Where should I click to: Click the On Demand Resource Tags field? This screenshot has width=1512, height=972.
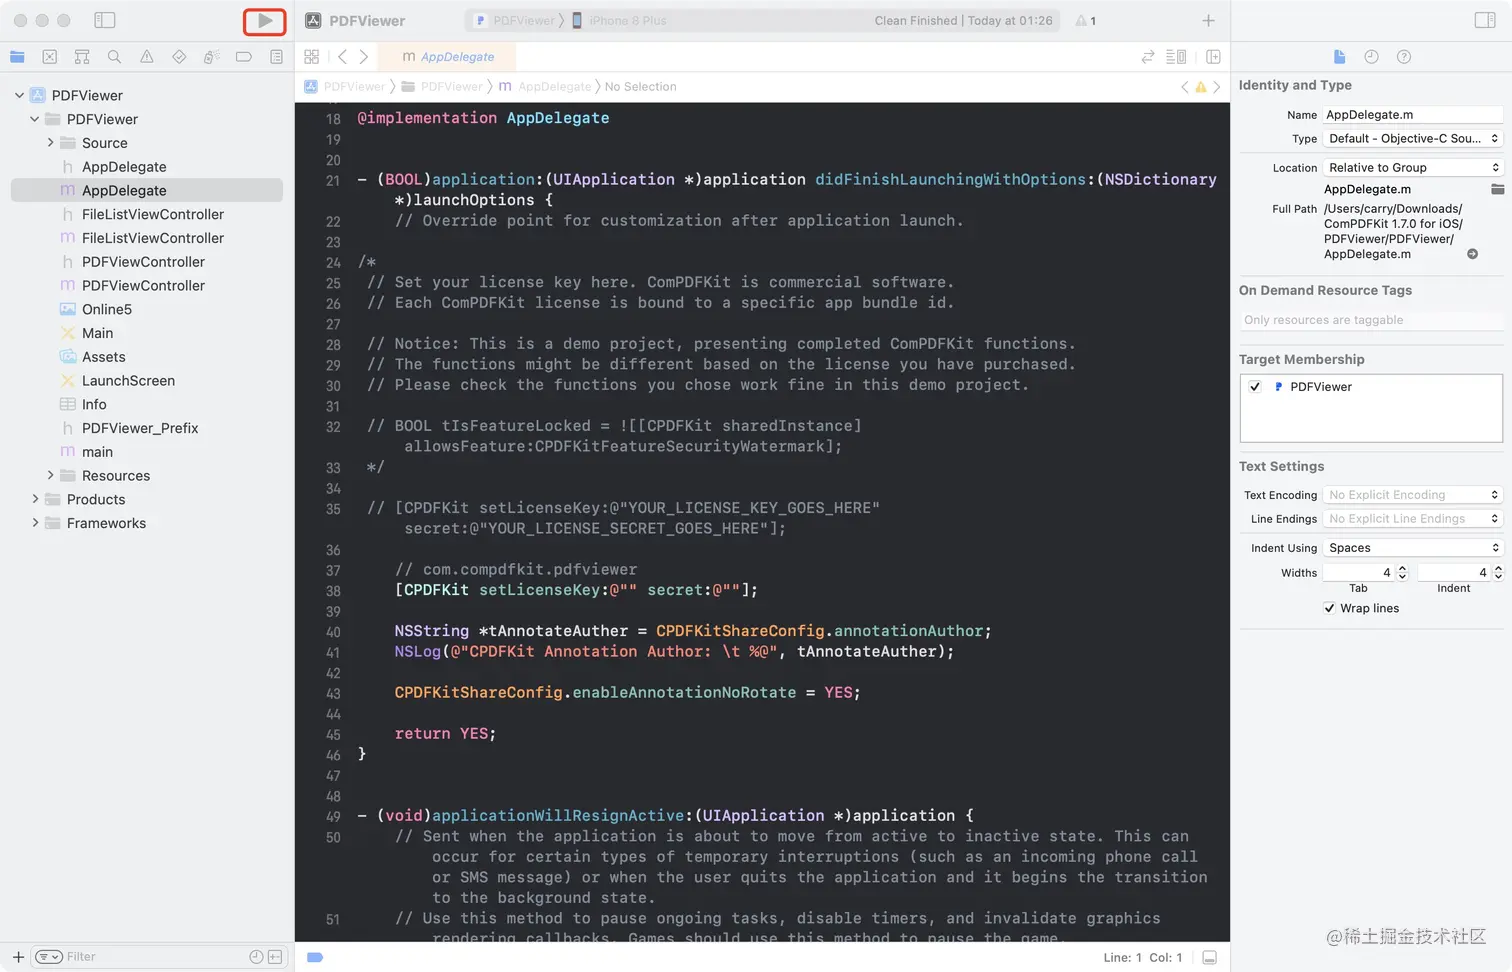click(1371, 320)
